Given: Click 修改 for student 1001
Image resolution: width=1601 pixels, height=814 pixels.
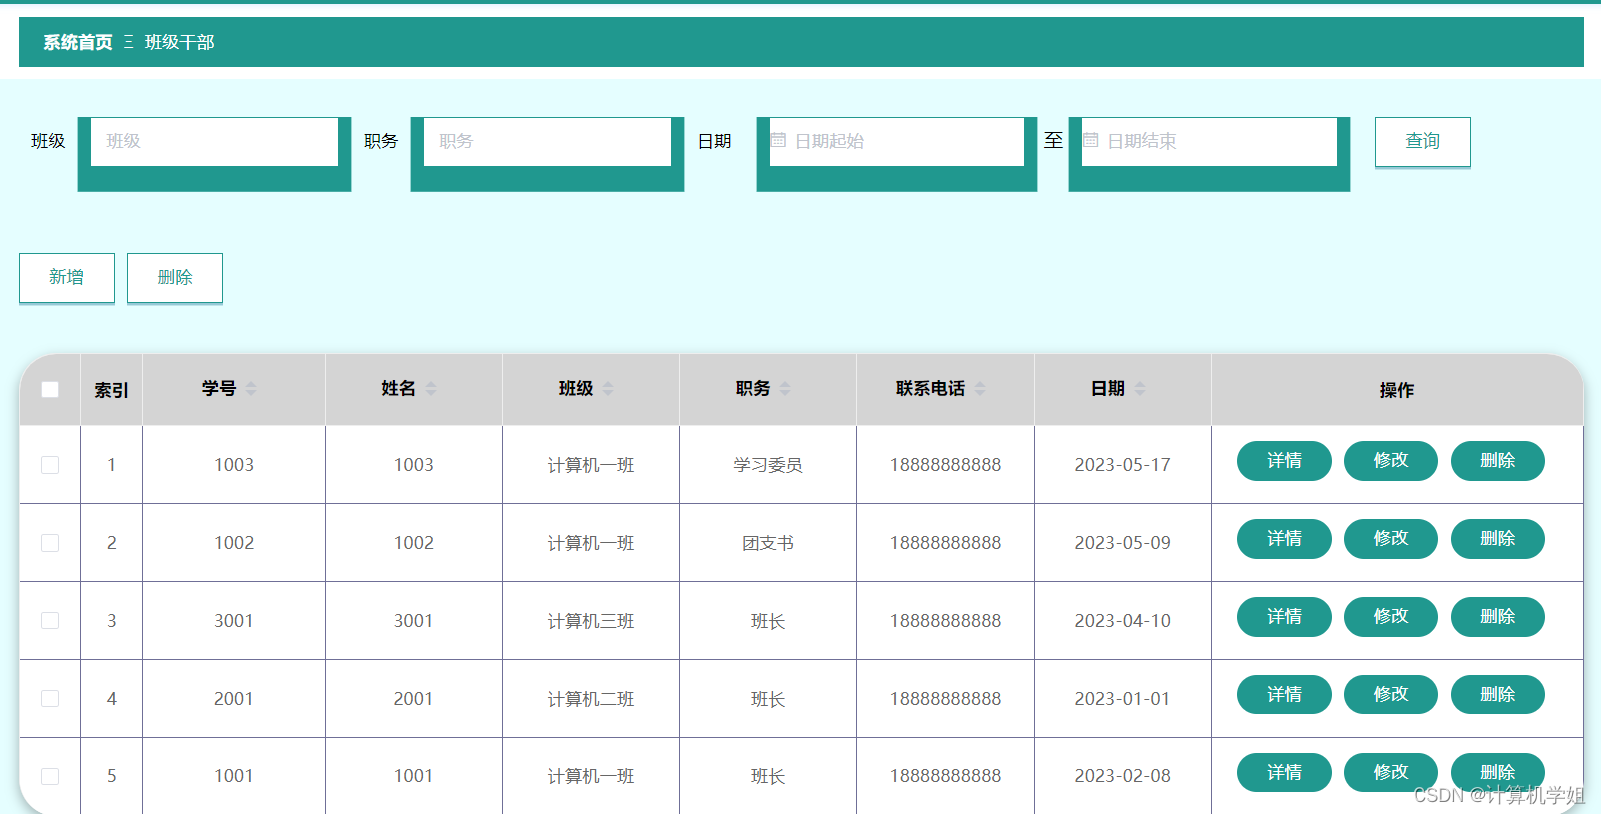Looking at the screenshot, I should [1391, 773].
